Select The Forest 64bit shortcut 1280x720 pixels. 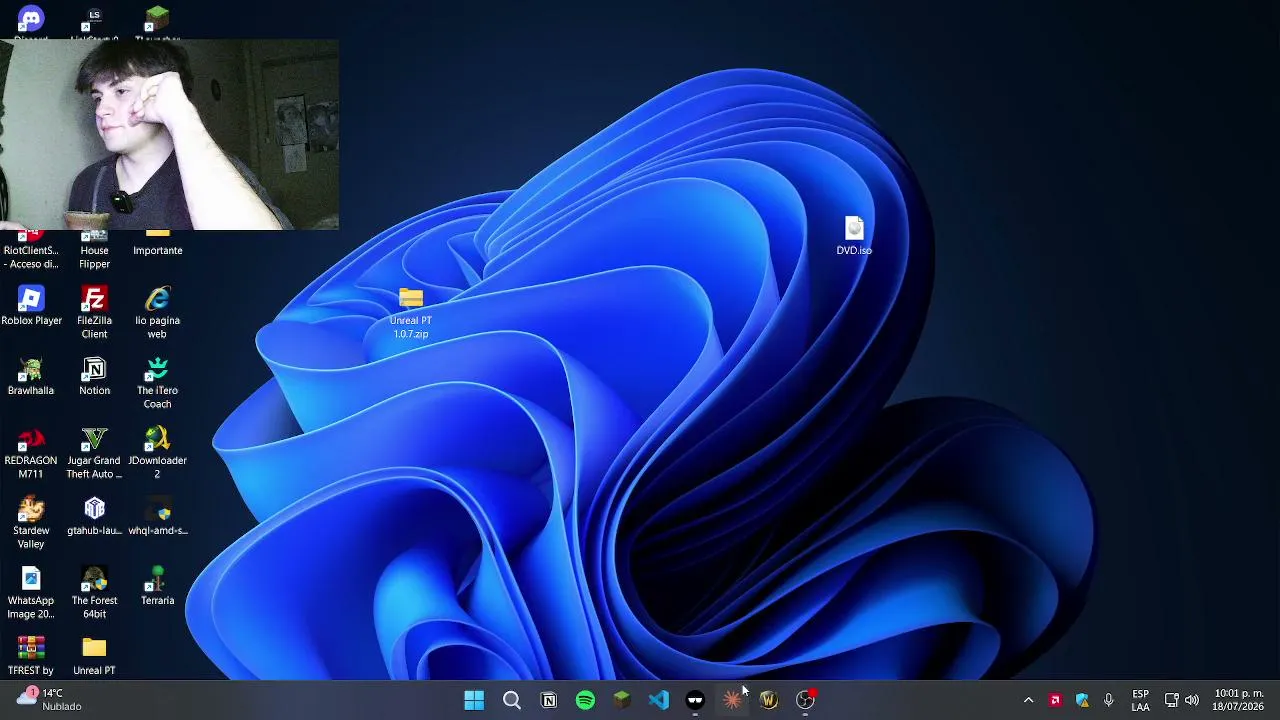point(94,593)
